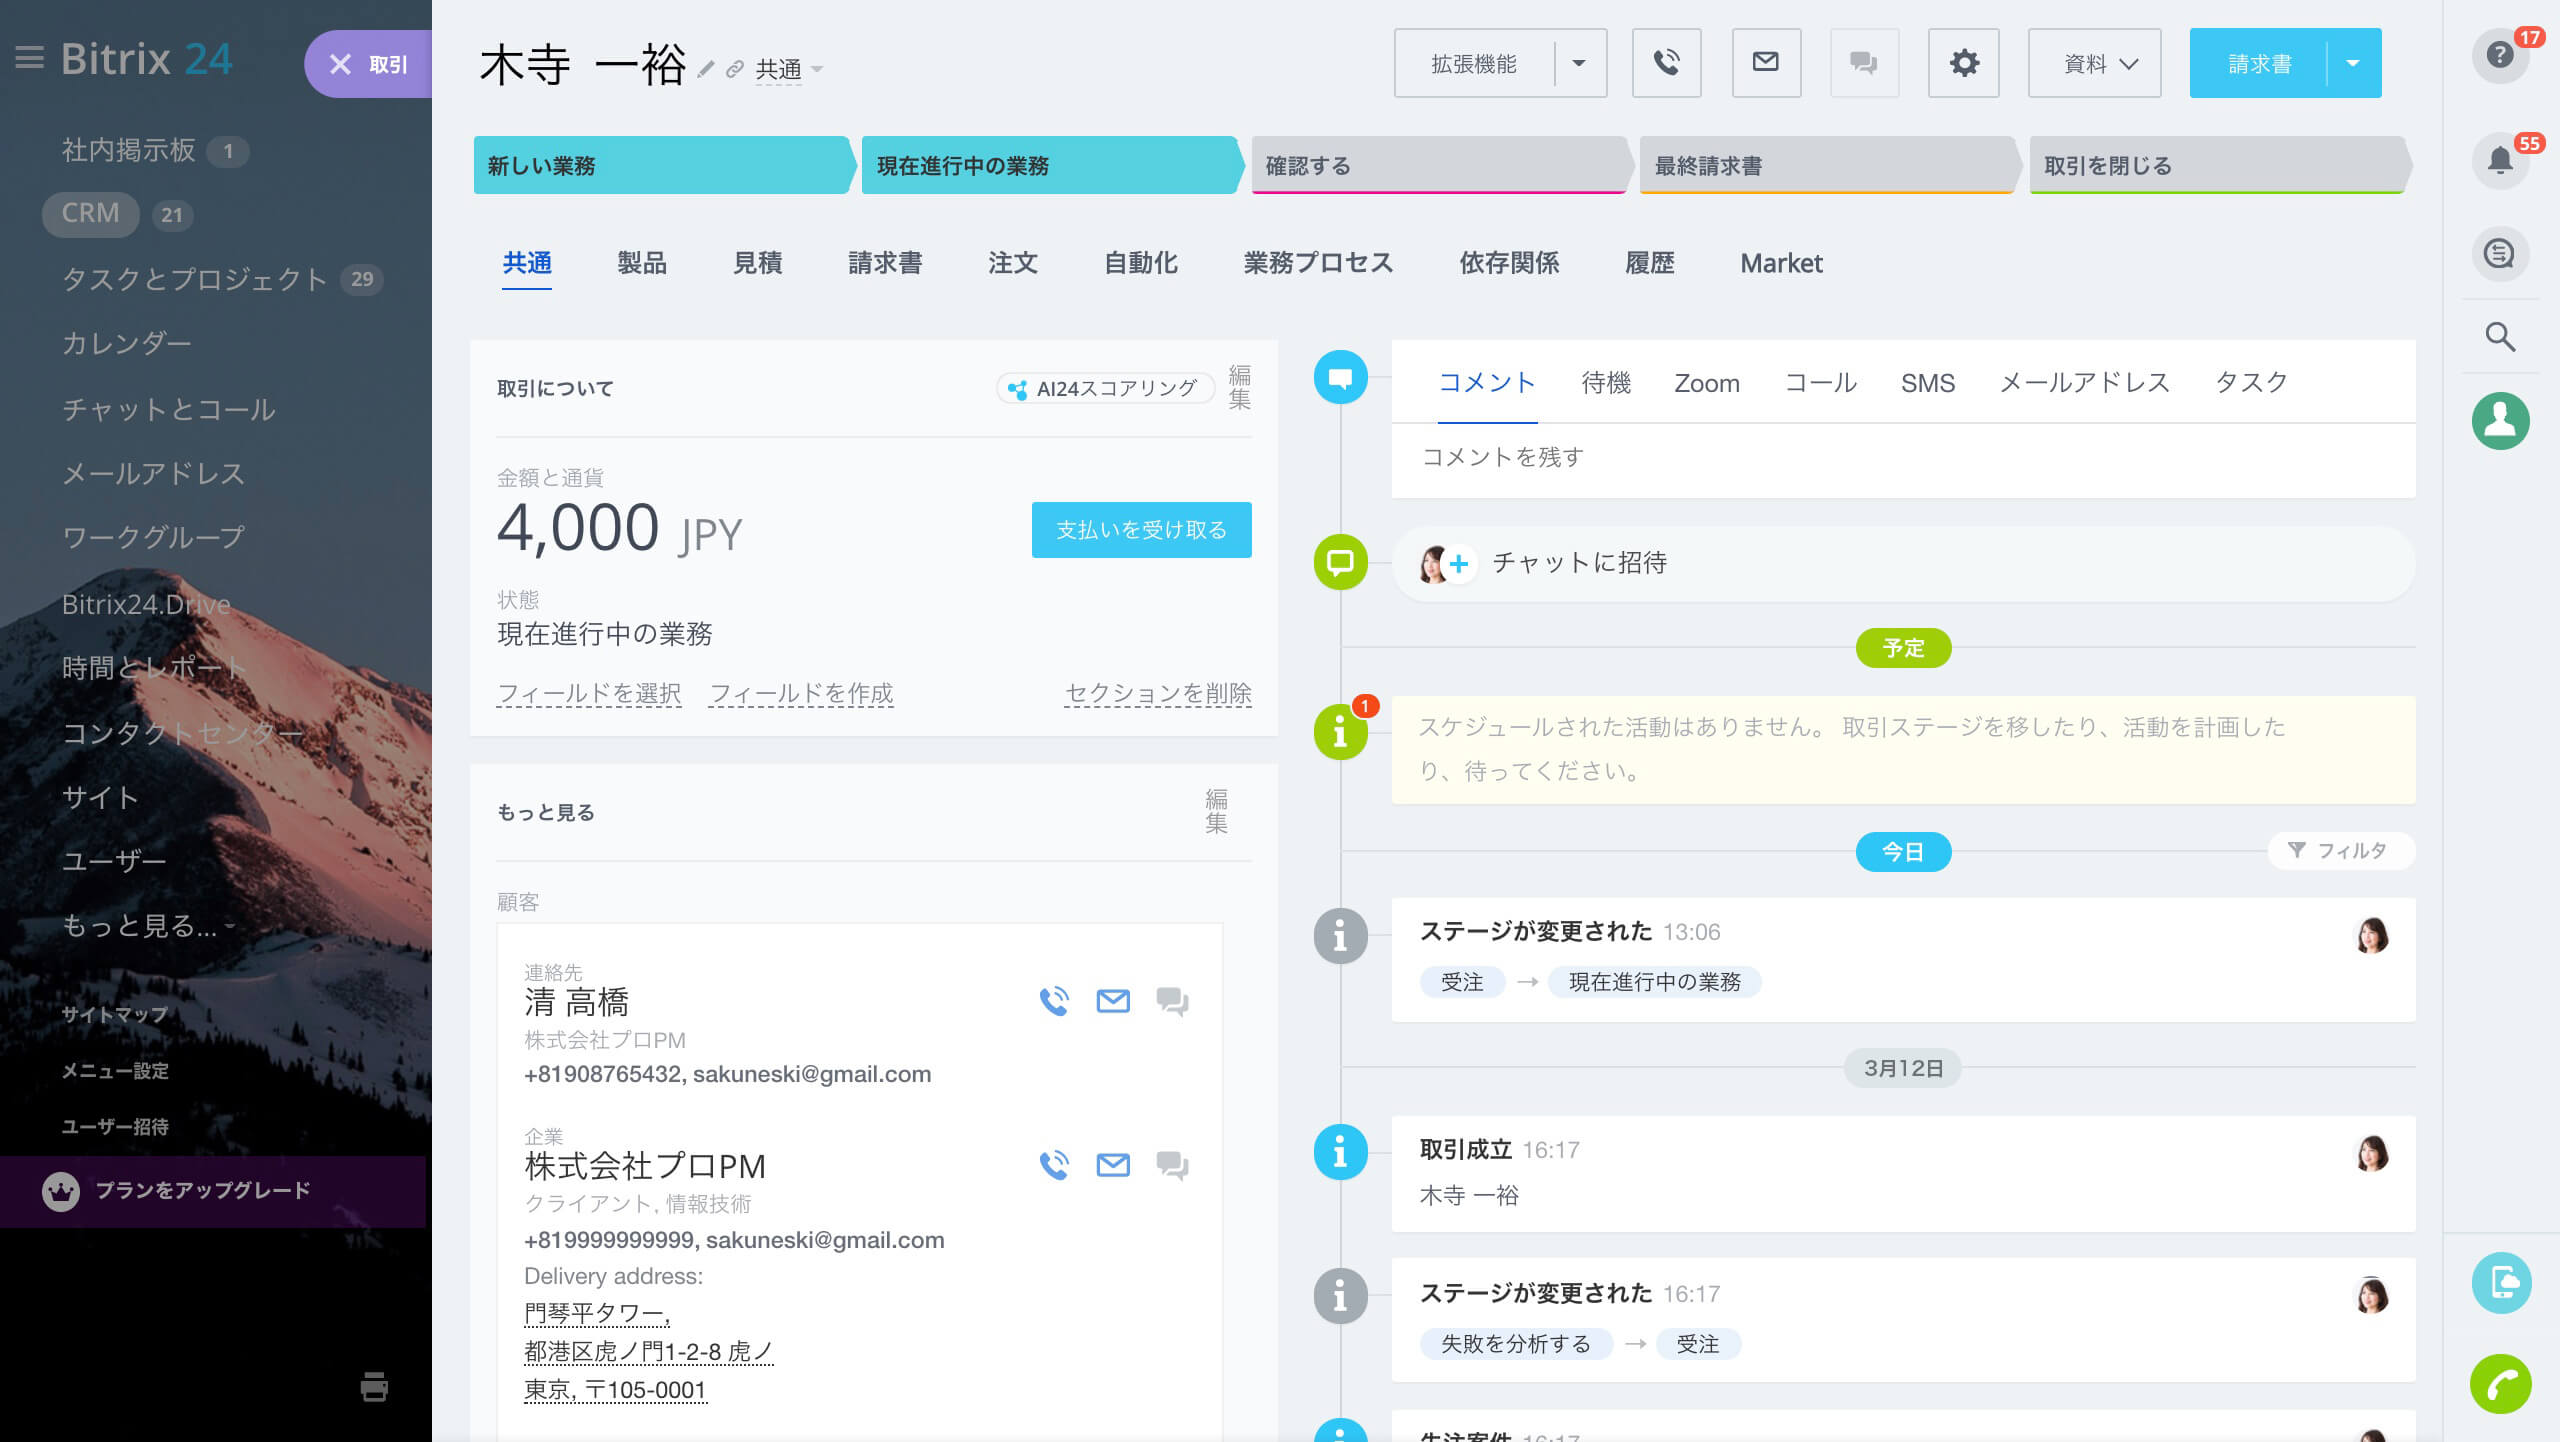Image resolution: width=2560 pixels, height=1442 pixels.
Task: Switch to the 製品 tab
Action: coord(641,263)
